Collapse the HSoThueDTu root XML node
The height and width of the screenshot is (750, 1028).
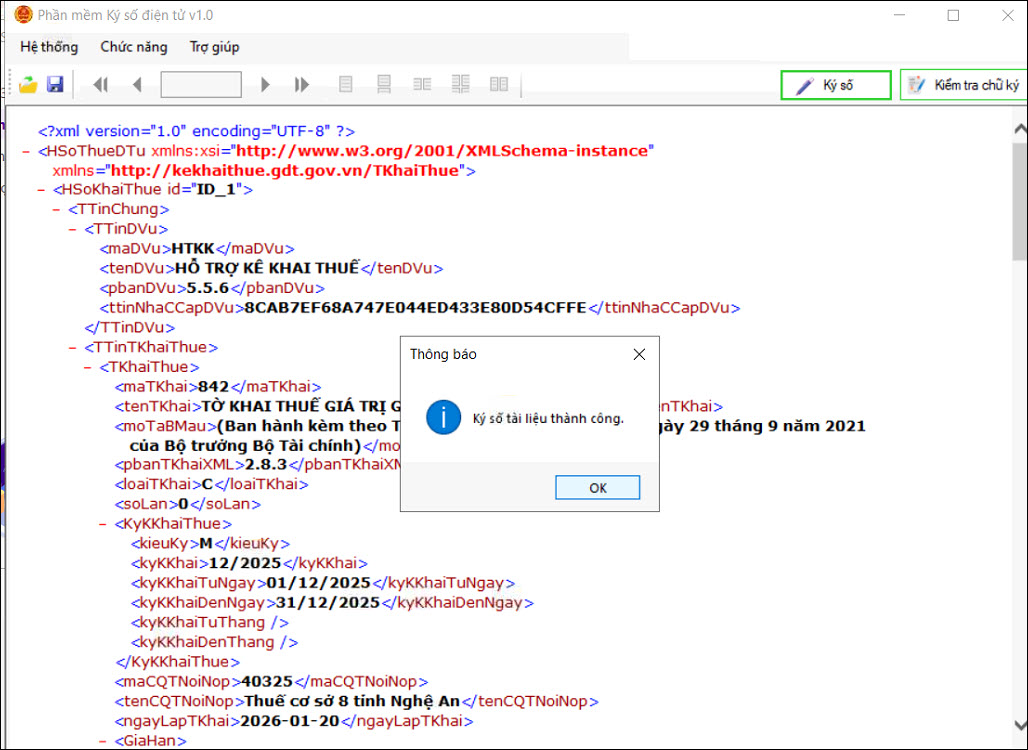(x=26, y=151)
